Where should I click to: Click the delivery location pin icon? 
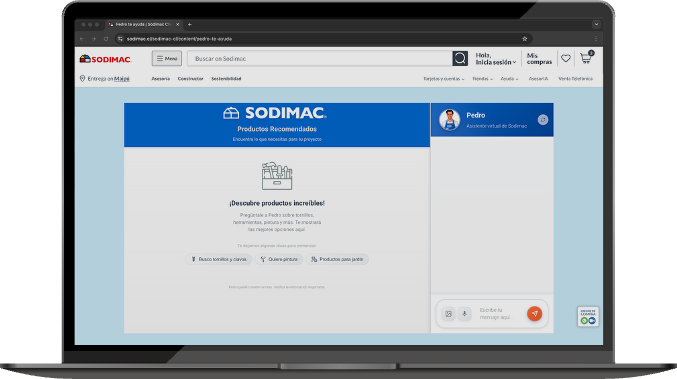[82, 79]
